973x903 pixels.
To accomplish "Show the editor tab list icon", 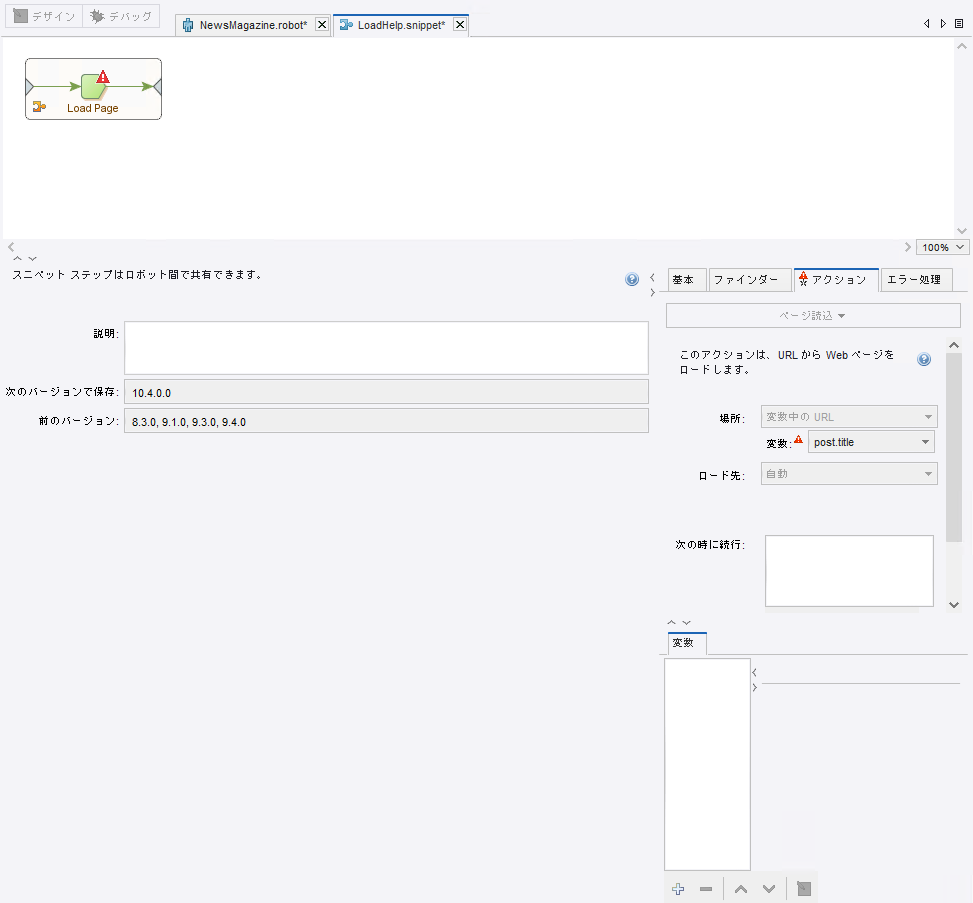I will [x=959, y=23].
